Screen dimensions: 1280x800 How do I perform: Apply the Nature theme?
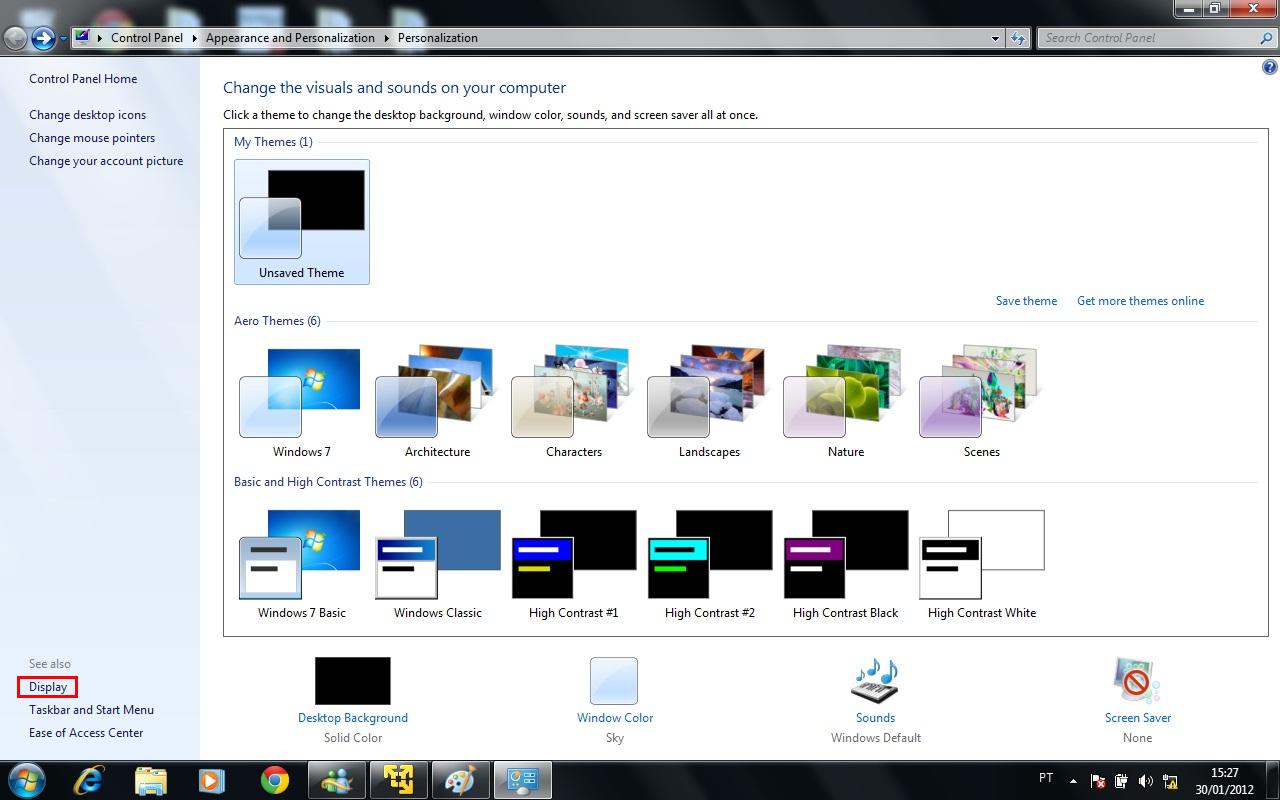pos(846,403)
